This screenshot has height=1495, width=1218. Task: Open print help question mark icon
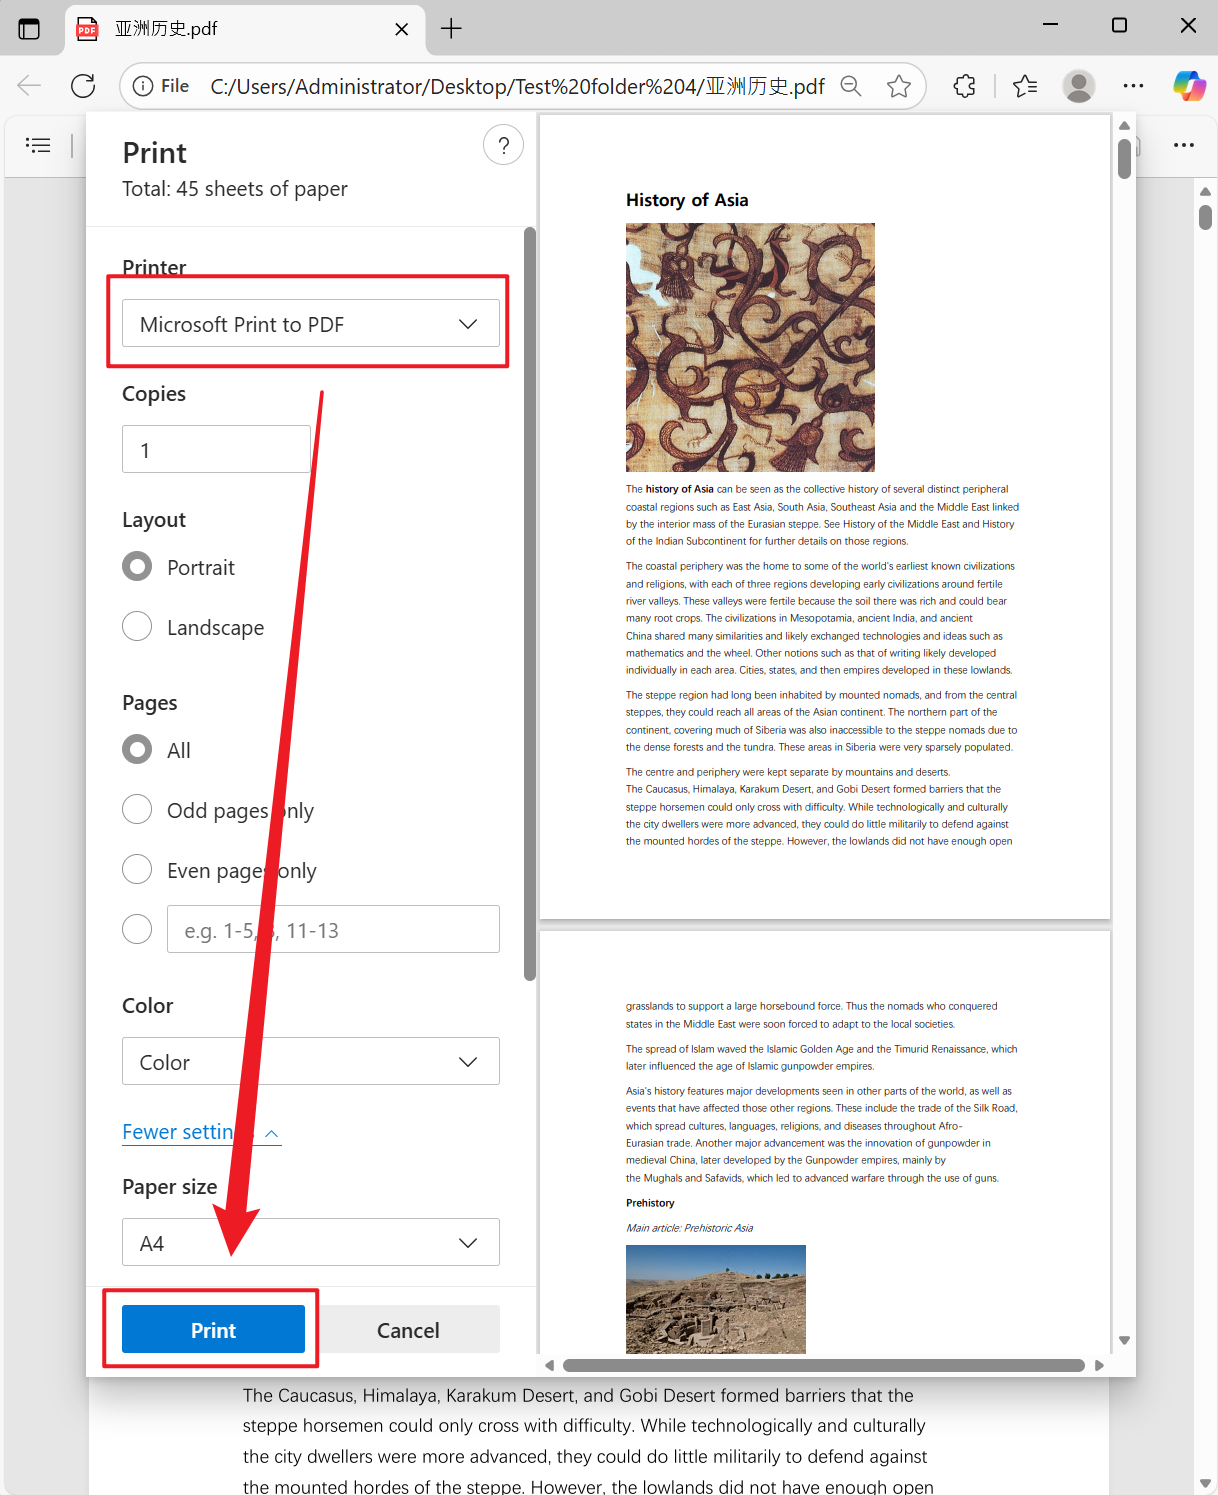[503, 146]
